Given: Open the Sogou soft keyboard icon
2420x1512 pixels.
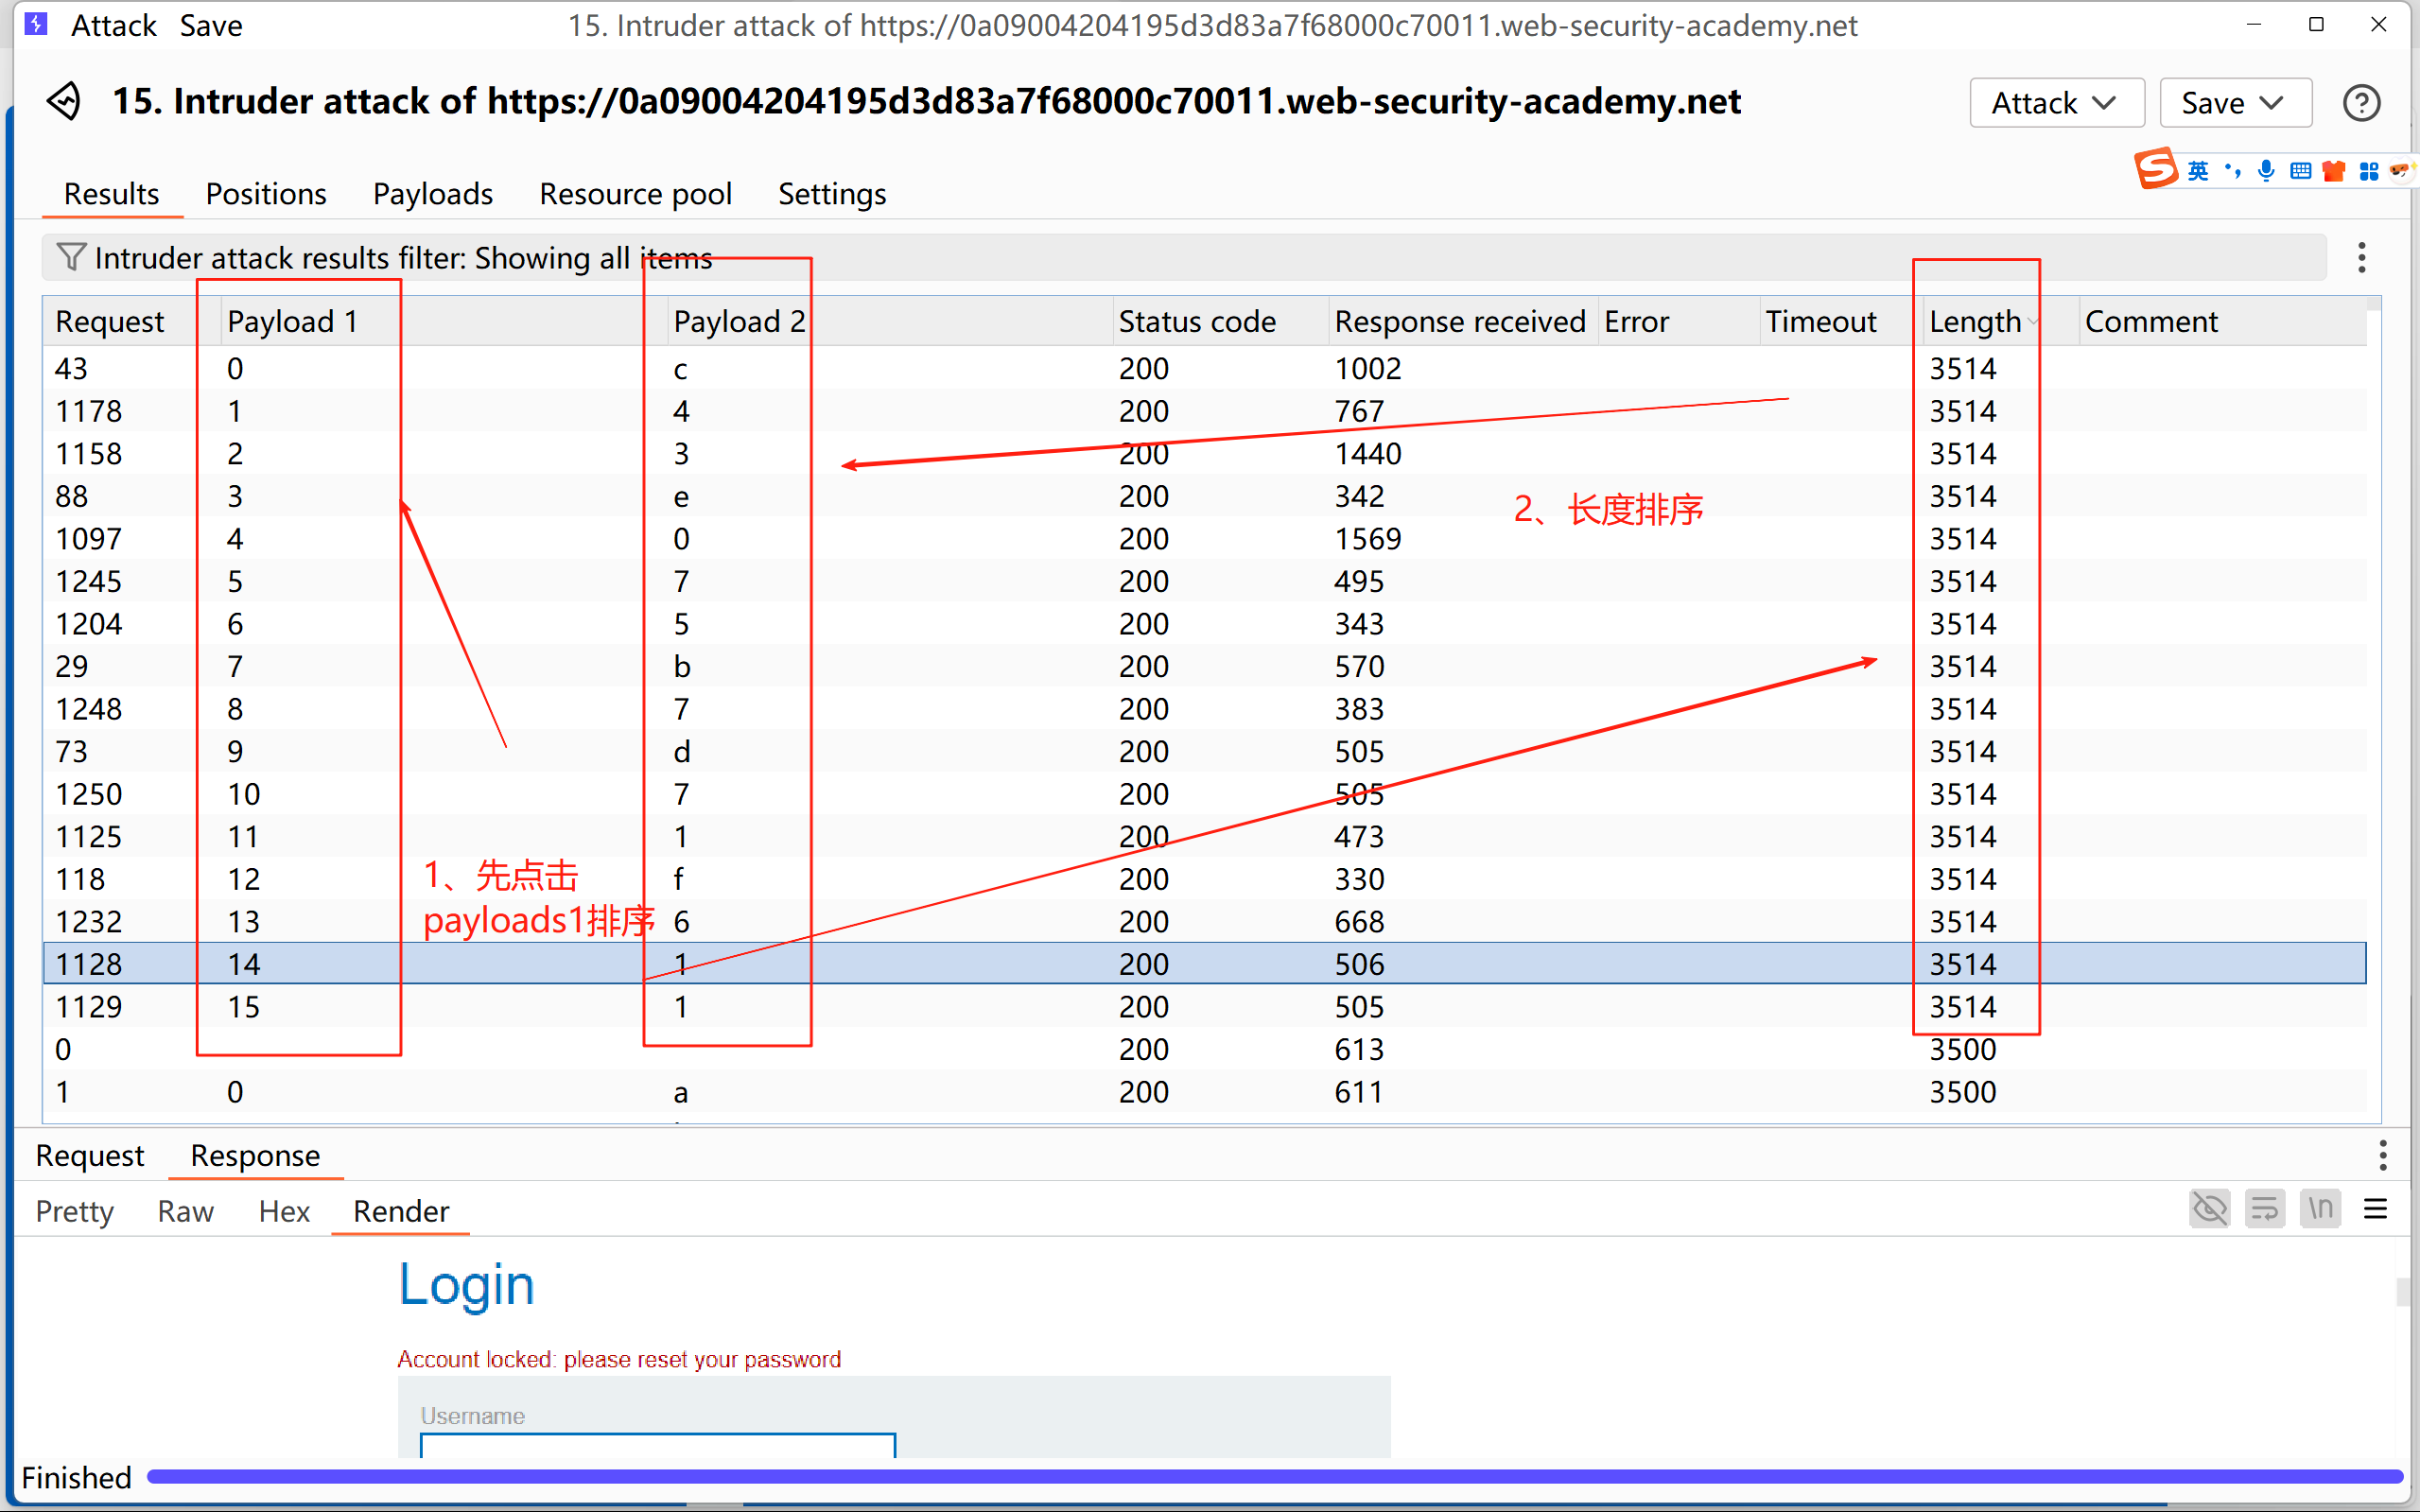Looking at the screenshot, I should (x=2300, y=171).
